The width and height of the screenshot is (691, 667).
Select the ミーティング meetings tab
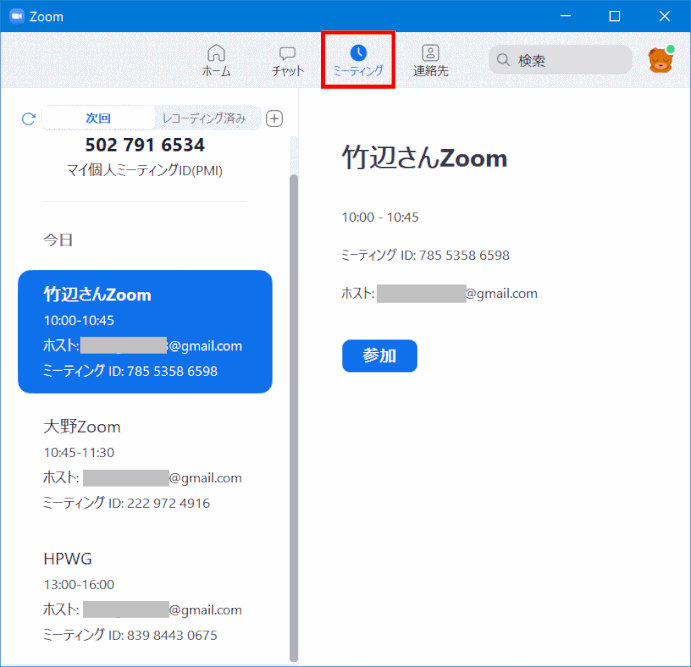click(358, 61)
